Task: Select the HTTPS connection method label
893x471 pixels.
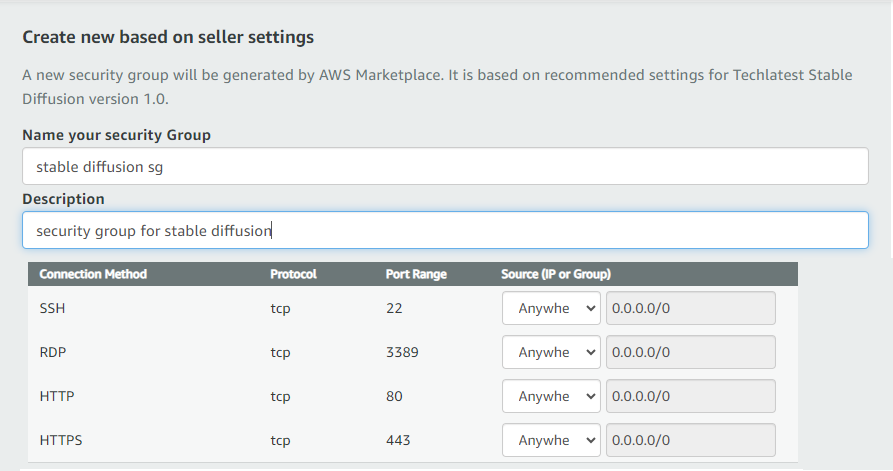Action: click(61, 440)
